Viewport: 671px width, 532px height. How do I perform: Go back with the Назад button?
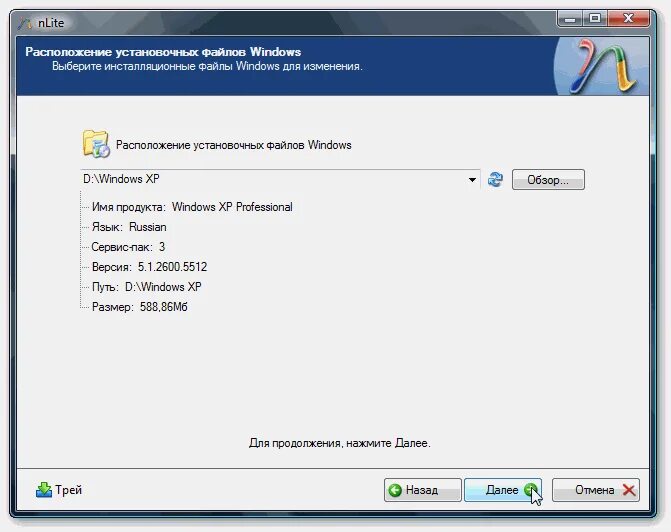[x=422, y=490]
